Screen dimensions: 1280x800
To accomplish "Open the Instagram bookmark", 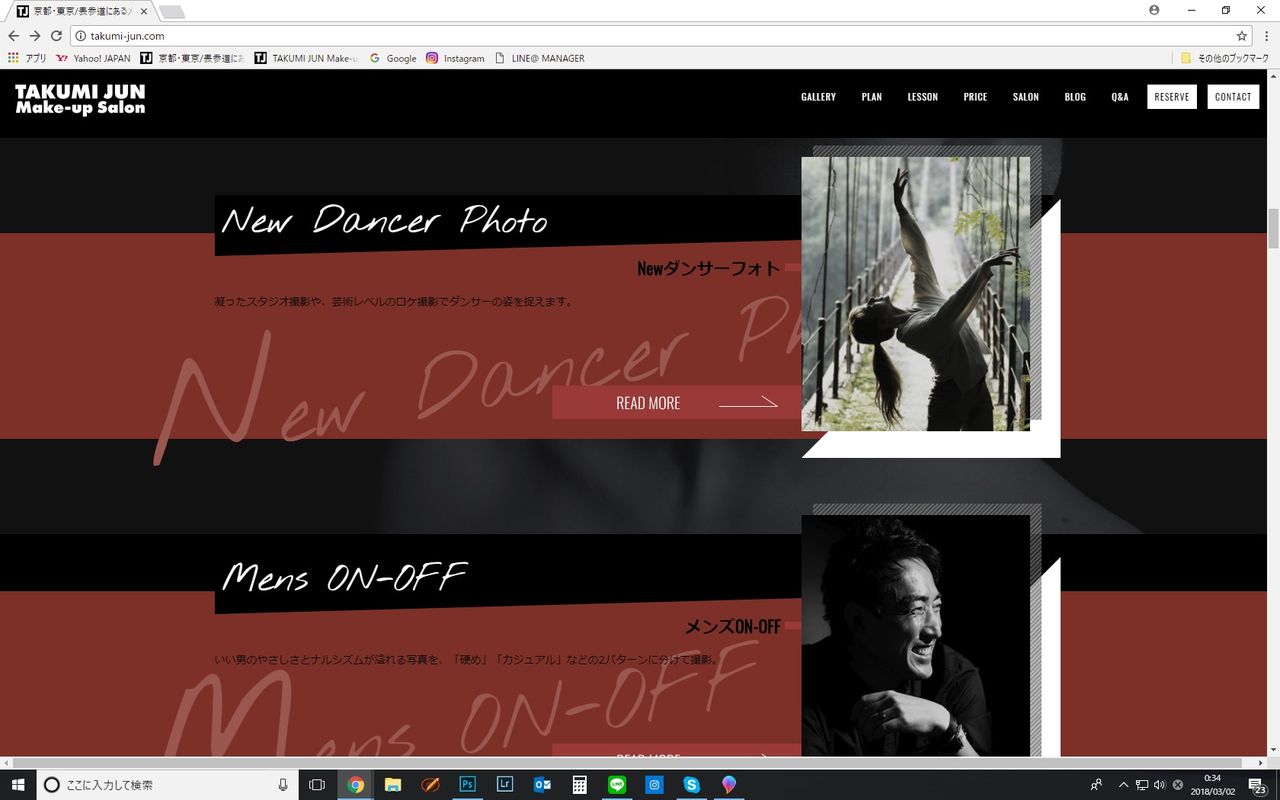I will [x=455, y=58].
